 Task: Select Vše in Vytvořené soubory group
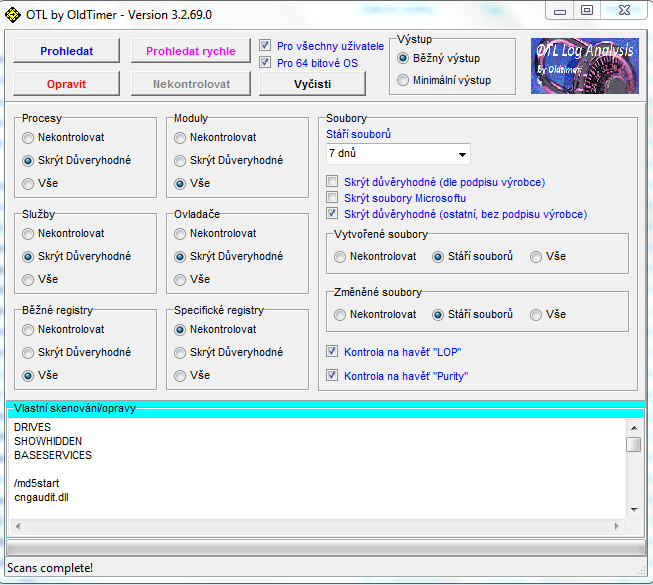(537, 256)
